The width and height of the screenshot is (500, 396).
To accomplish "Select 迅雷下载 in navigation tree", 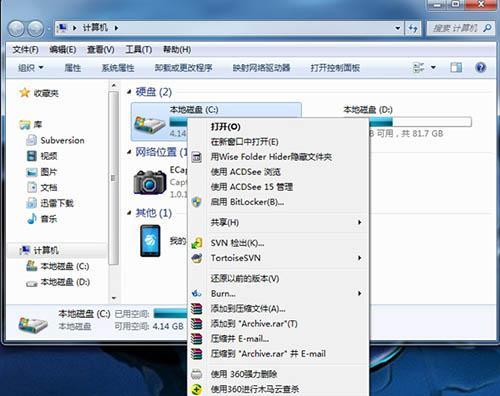I will coord(57,203).
